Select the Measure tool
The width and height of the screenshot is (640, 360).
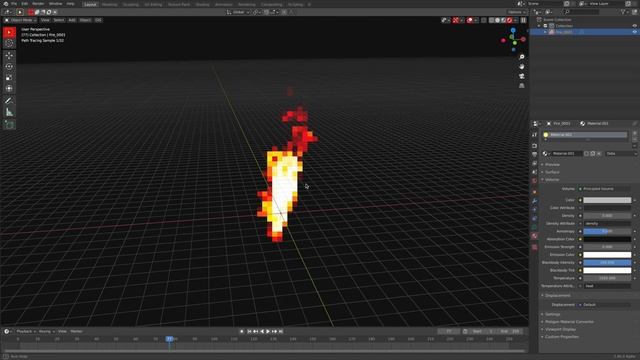[x=9, y=112]
